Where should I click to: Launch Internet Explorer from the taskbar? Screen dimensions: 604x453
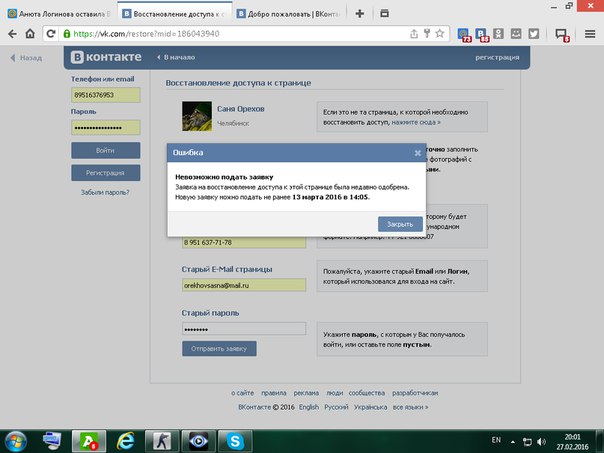coord(126,441)
